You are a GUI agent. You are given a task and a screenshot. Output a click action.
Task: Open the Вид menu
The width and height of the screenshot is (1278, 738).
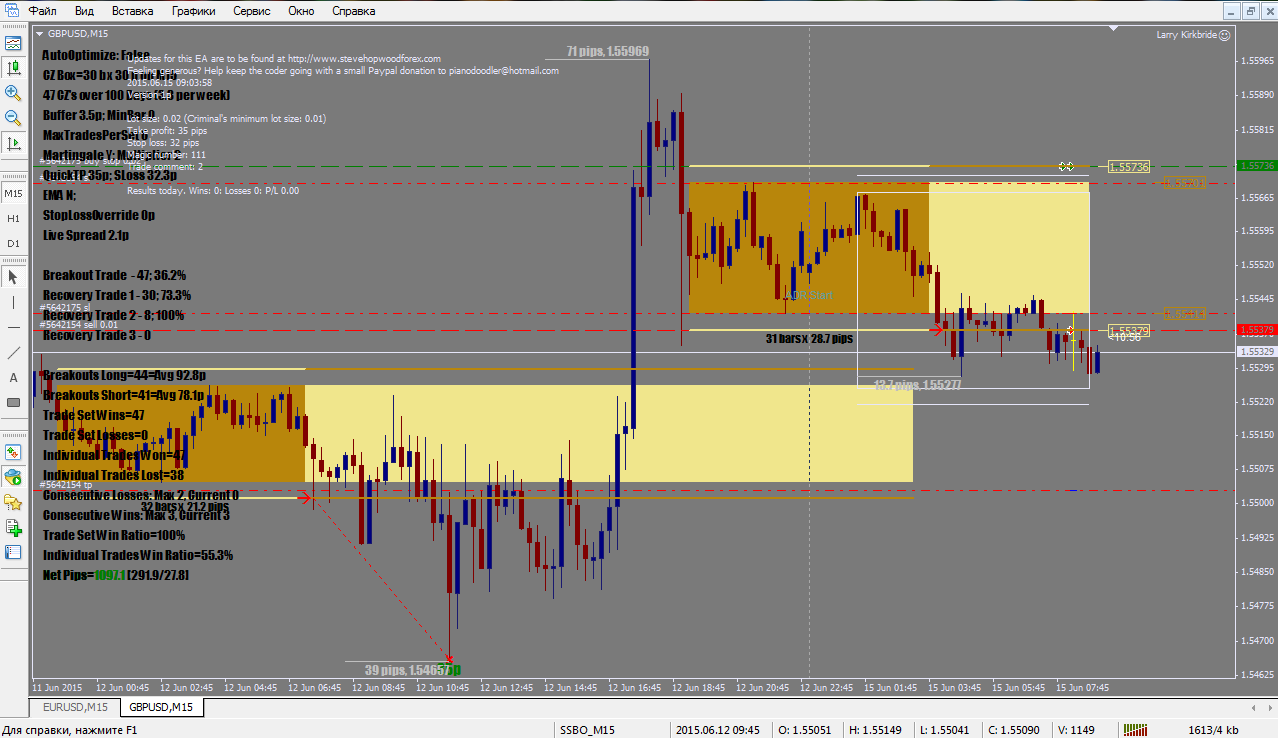[85, 11]
